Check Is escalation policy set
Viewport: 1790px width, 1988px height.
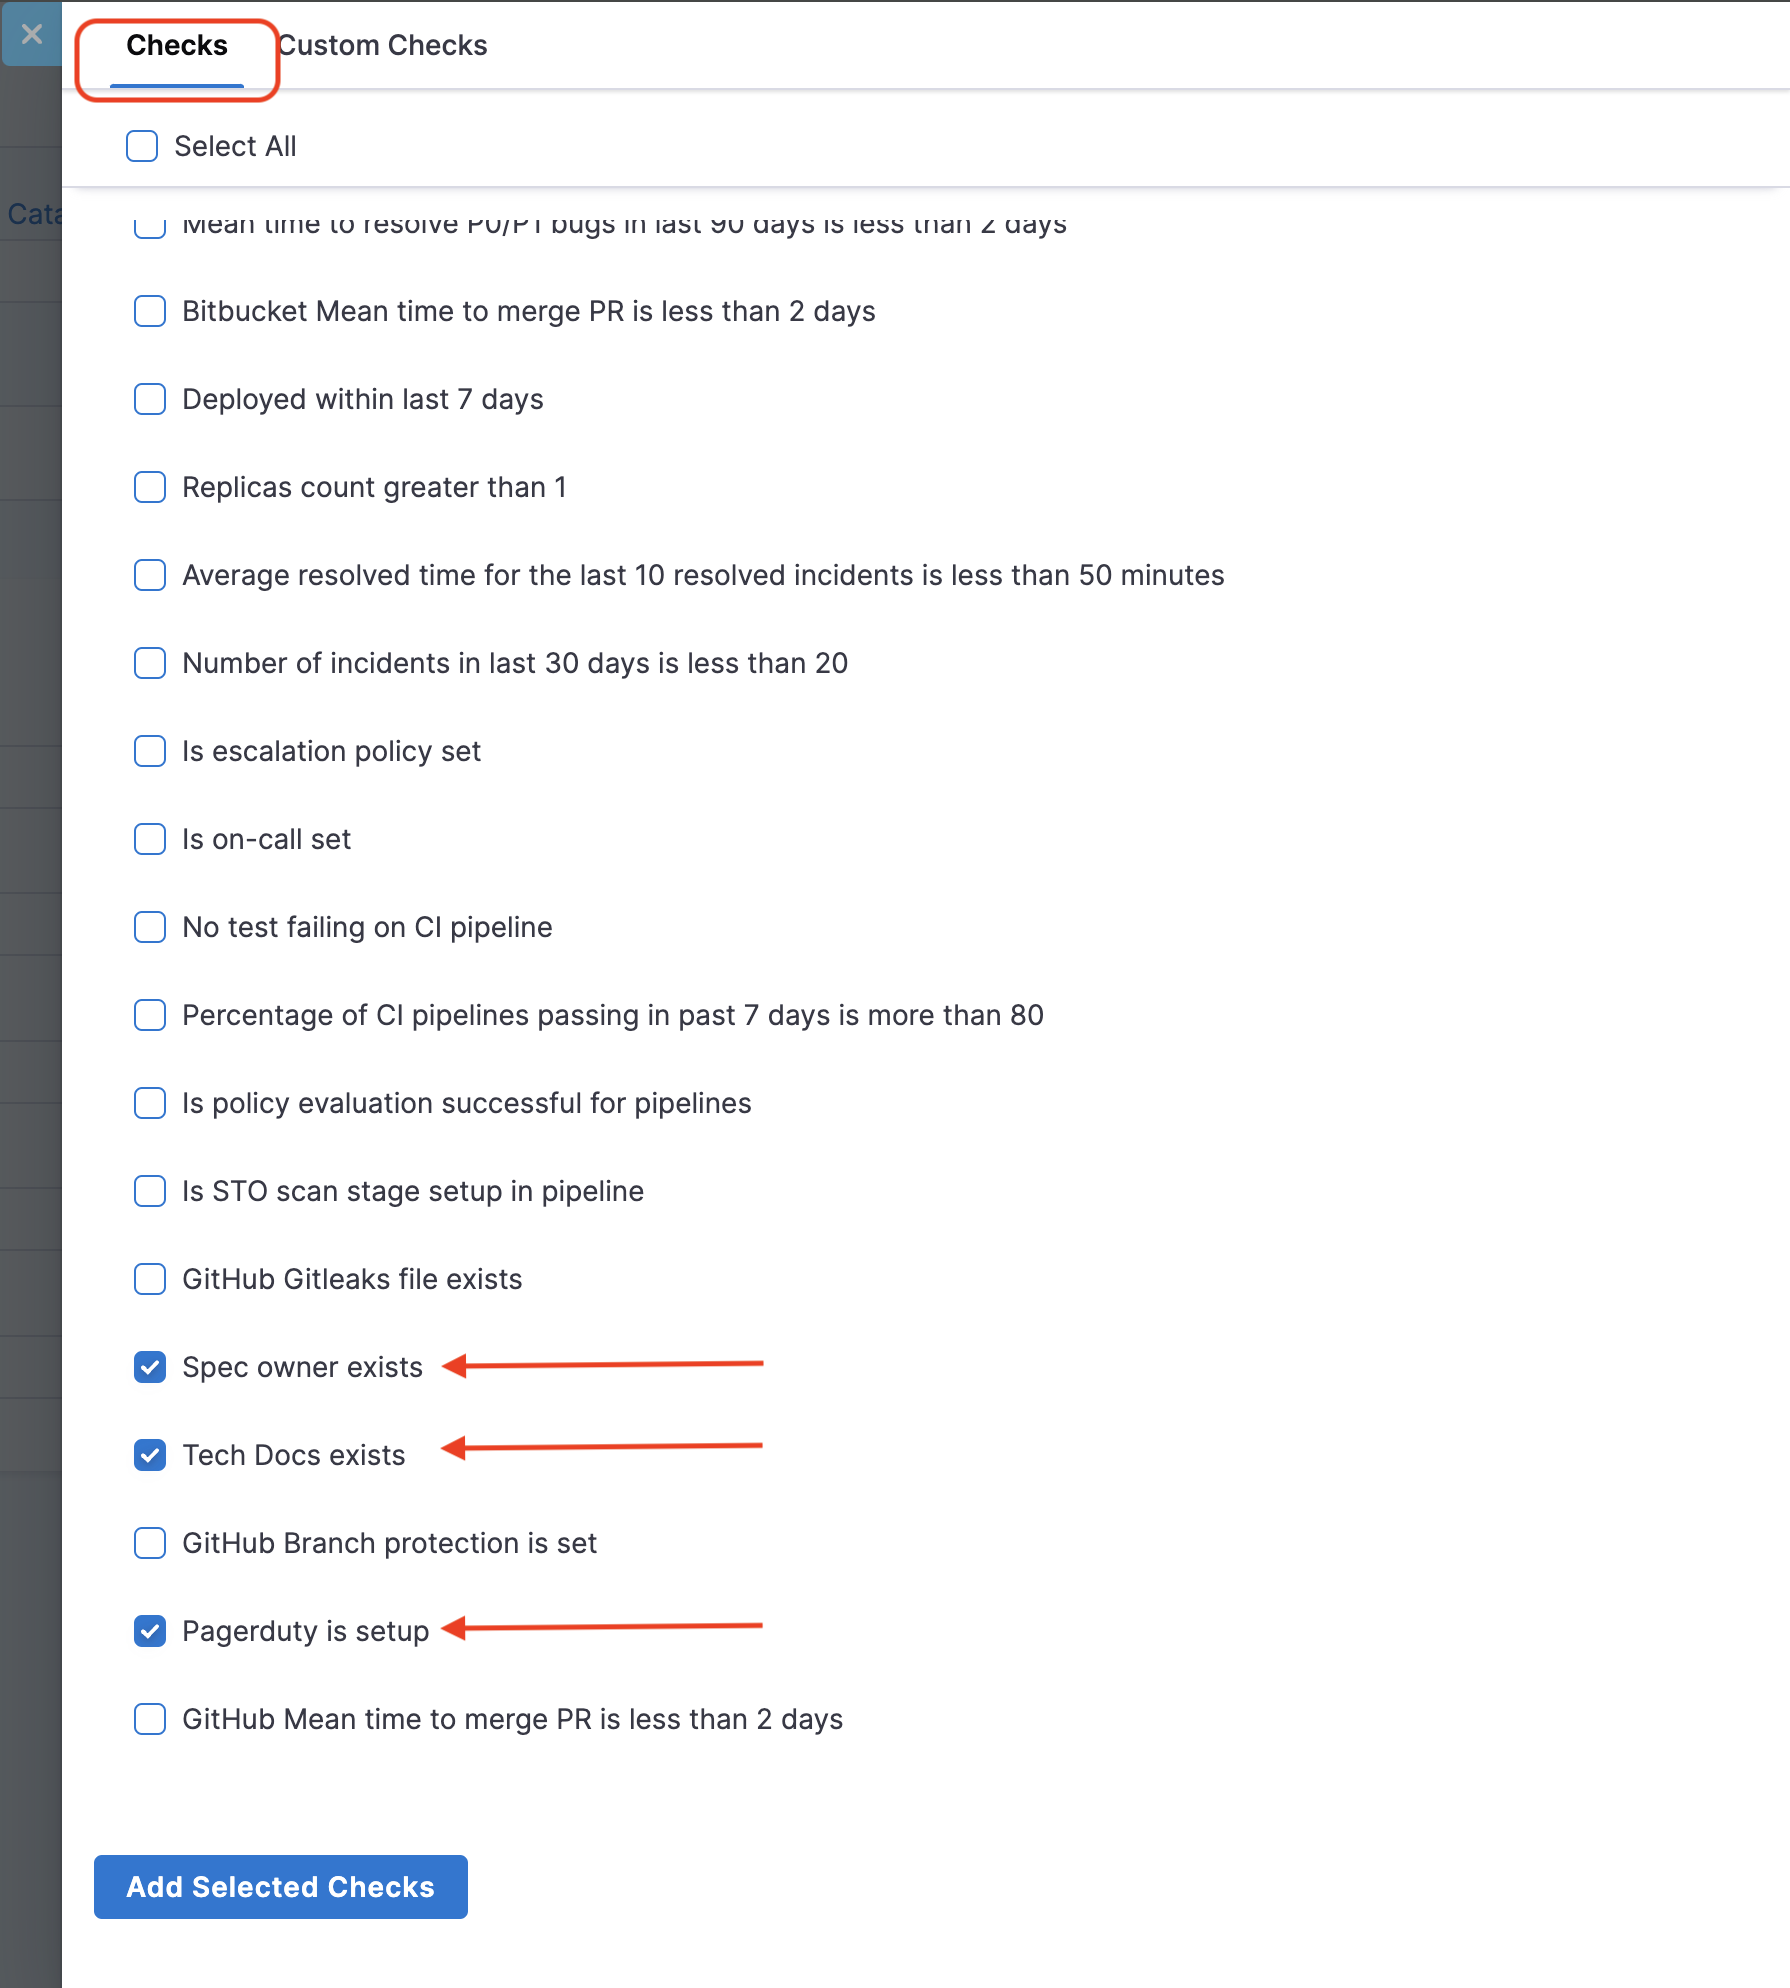(150, 751)
